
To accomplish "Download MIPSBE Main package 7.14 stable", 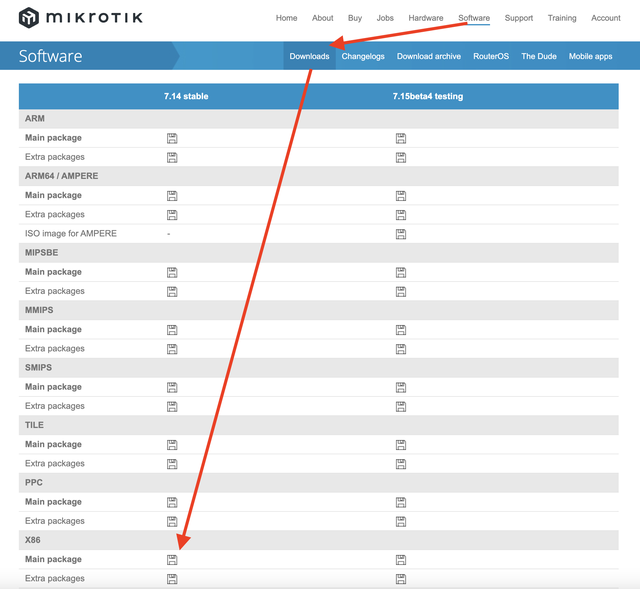I will tap(172, 273).
